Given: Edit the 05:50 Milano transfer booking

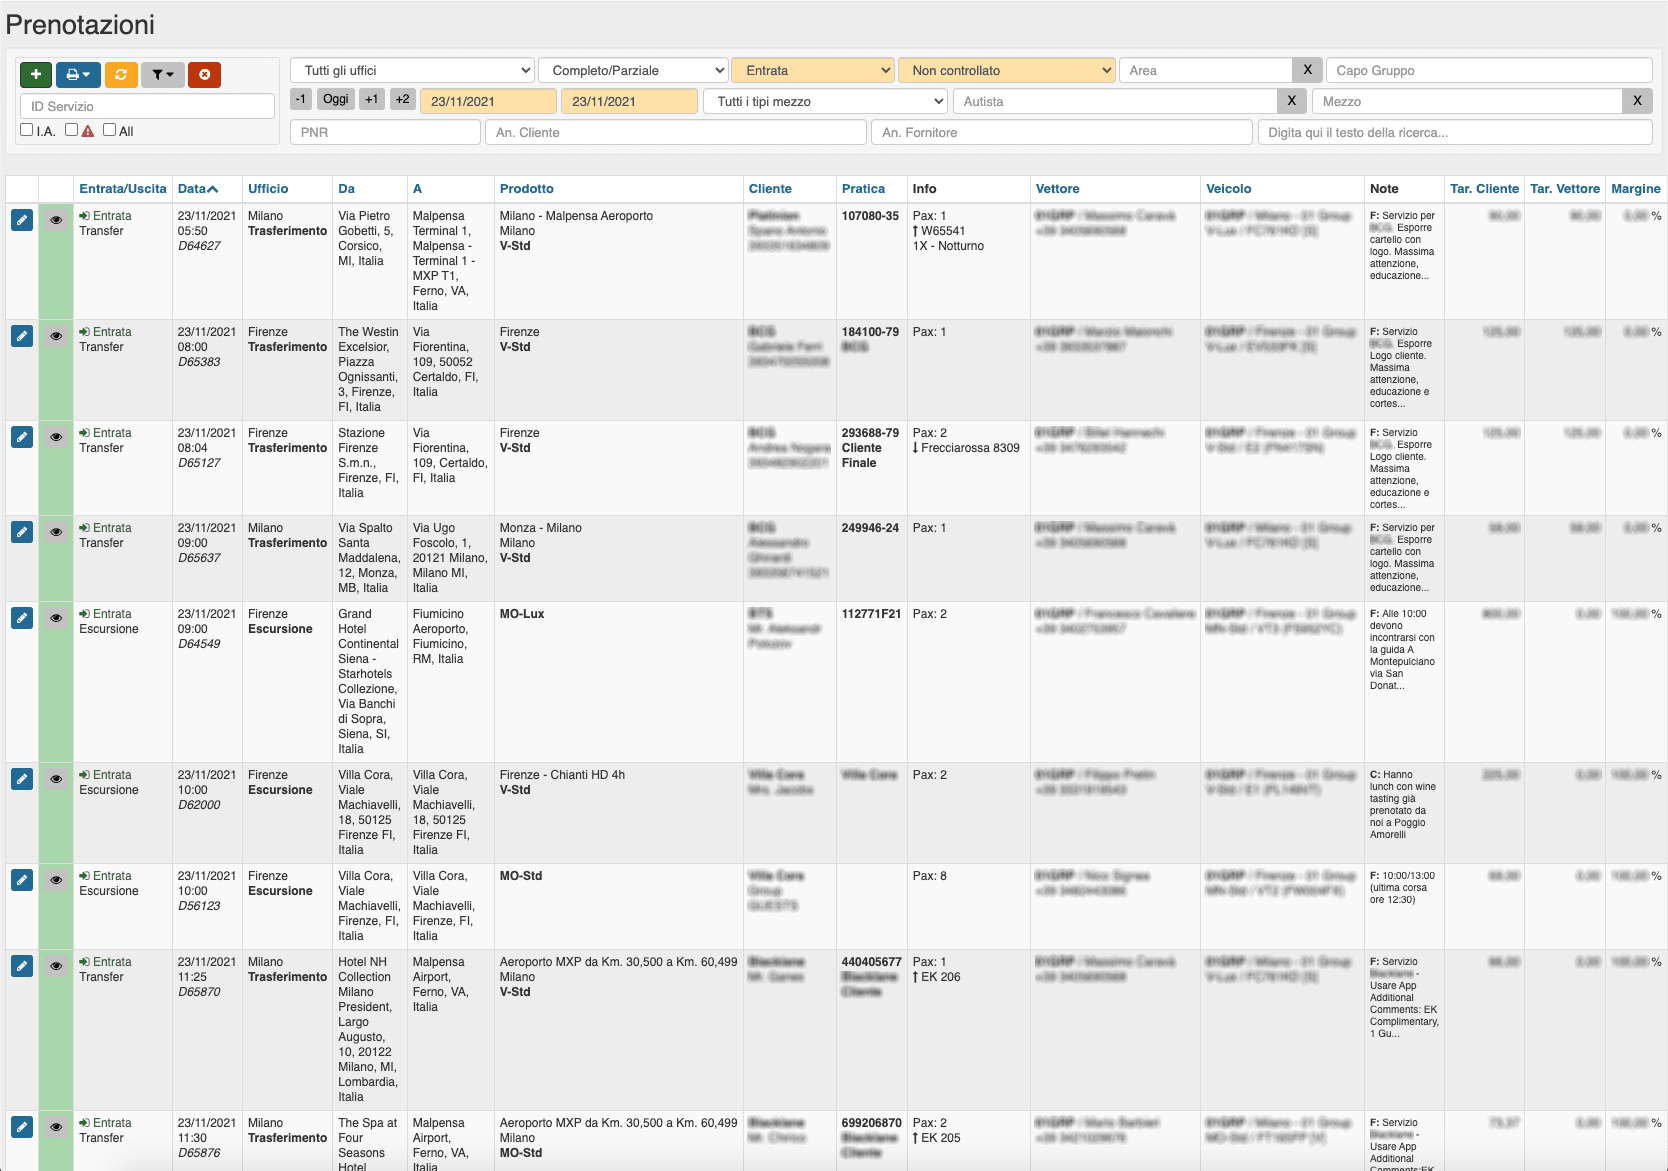Looking at the screenshot, I should point(22,220).
